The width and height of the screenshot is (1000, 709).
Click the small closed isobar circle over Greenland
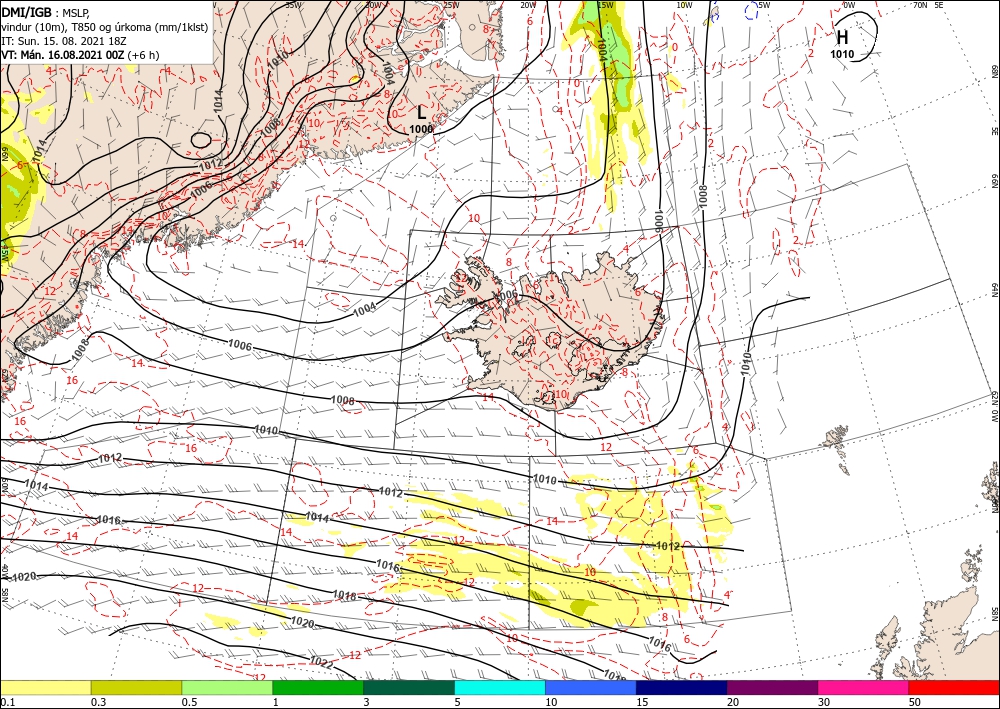(x=201, y=140)
